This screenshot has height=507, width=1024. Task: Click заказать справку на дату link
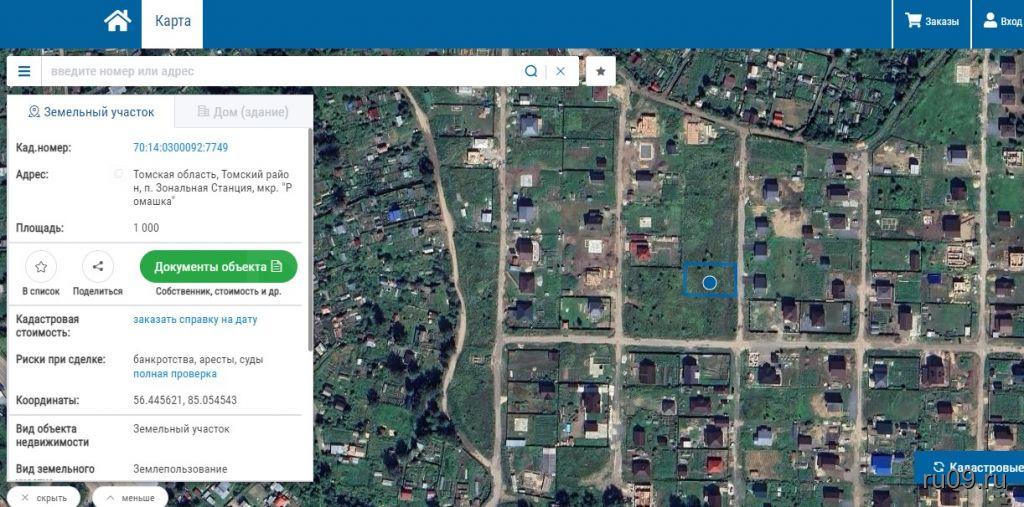[195, 319]
